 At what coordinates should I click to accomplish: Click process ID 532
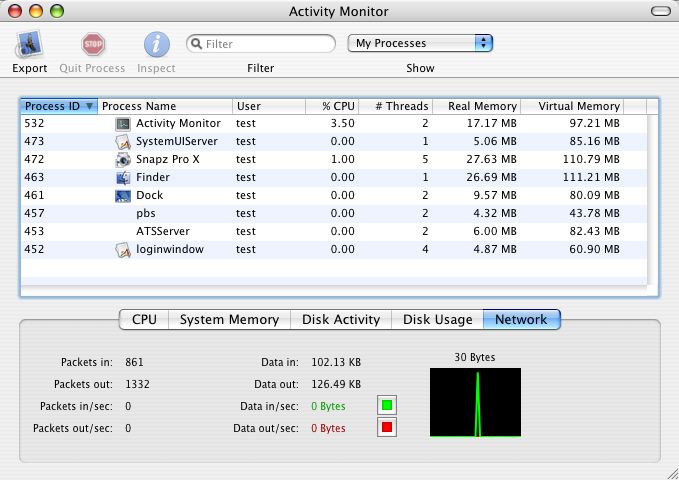coord(34,123)
